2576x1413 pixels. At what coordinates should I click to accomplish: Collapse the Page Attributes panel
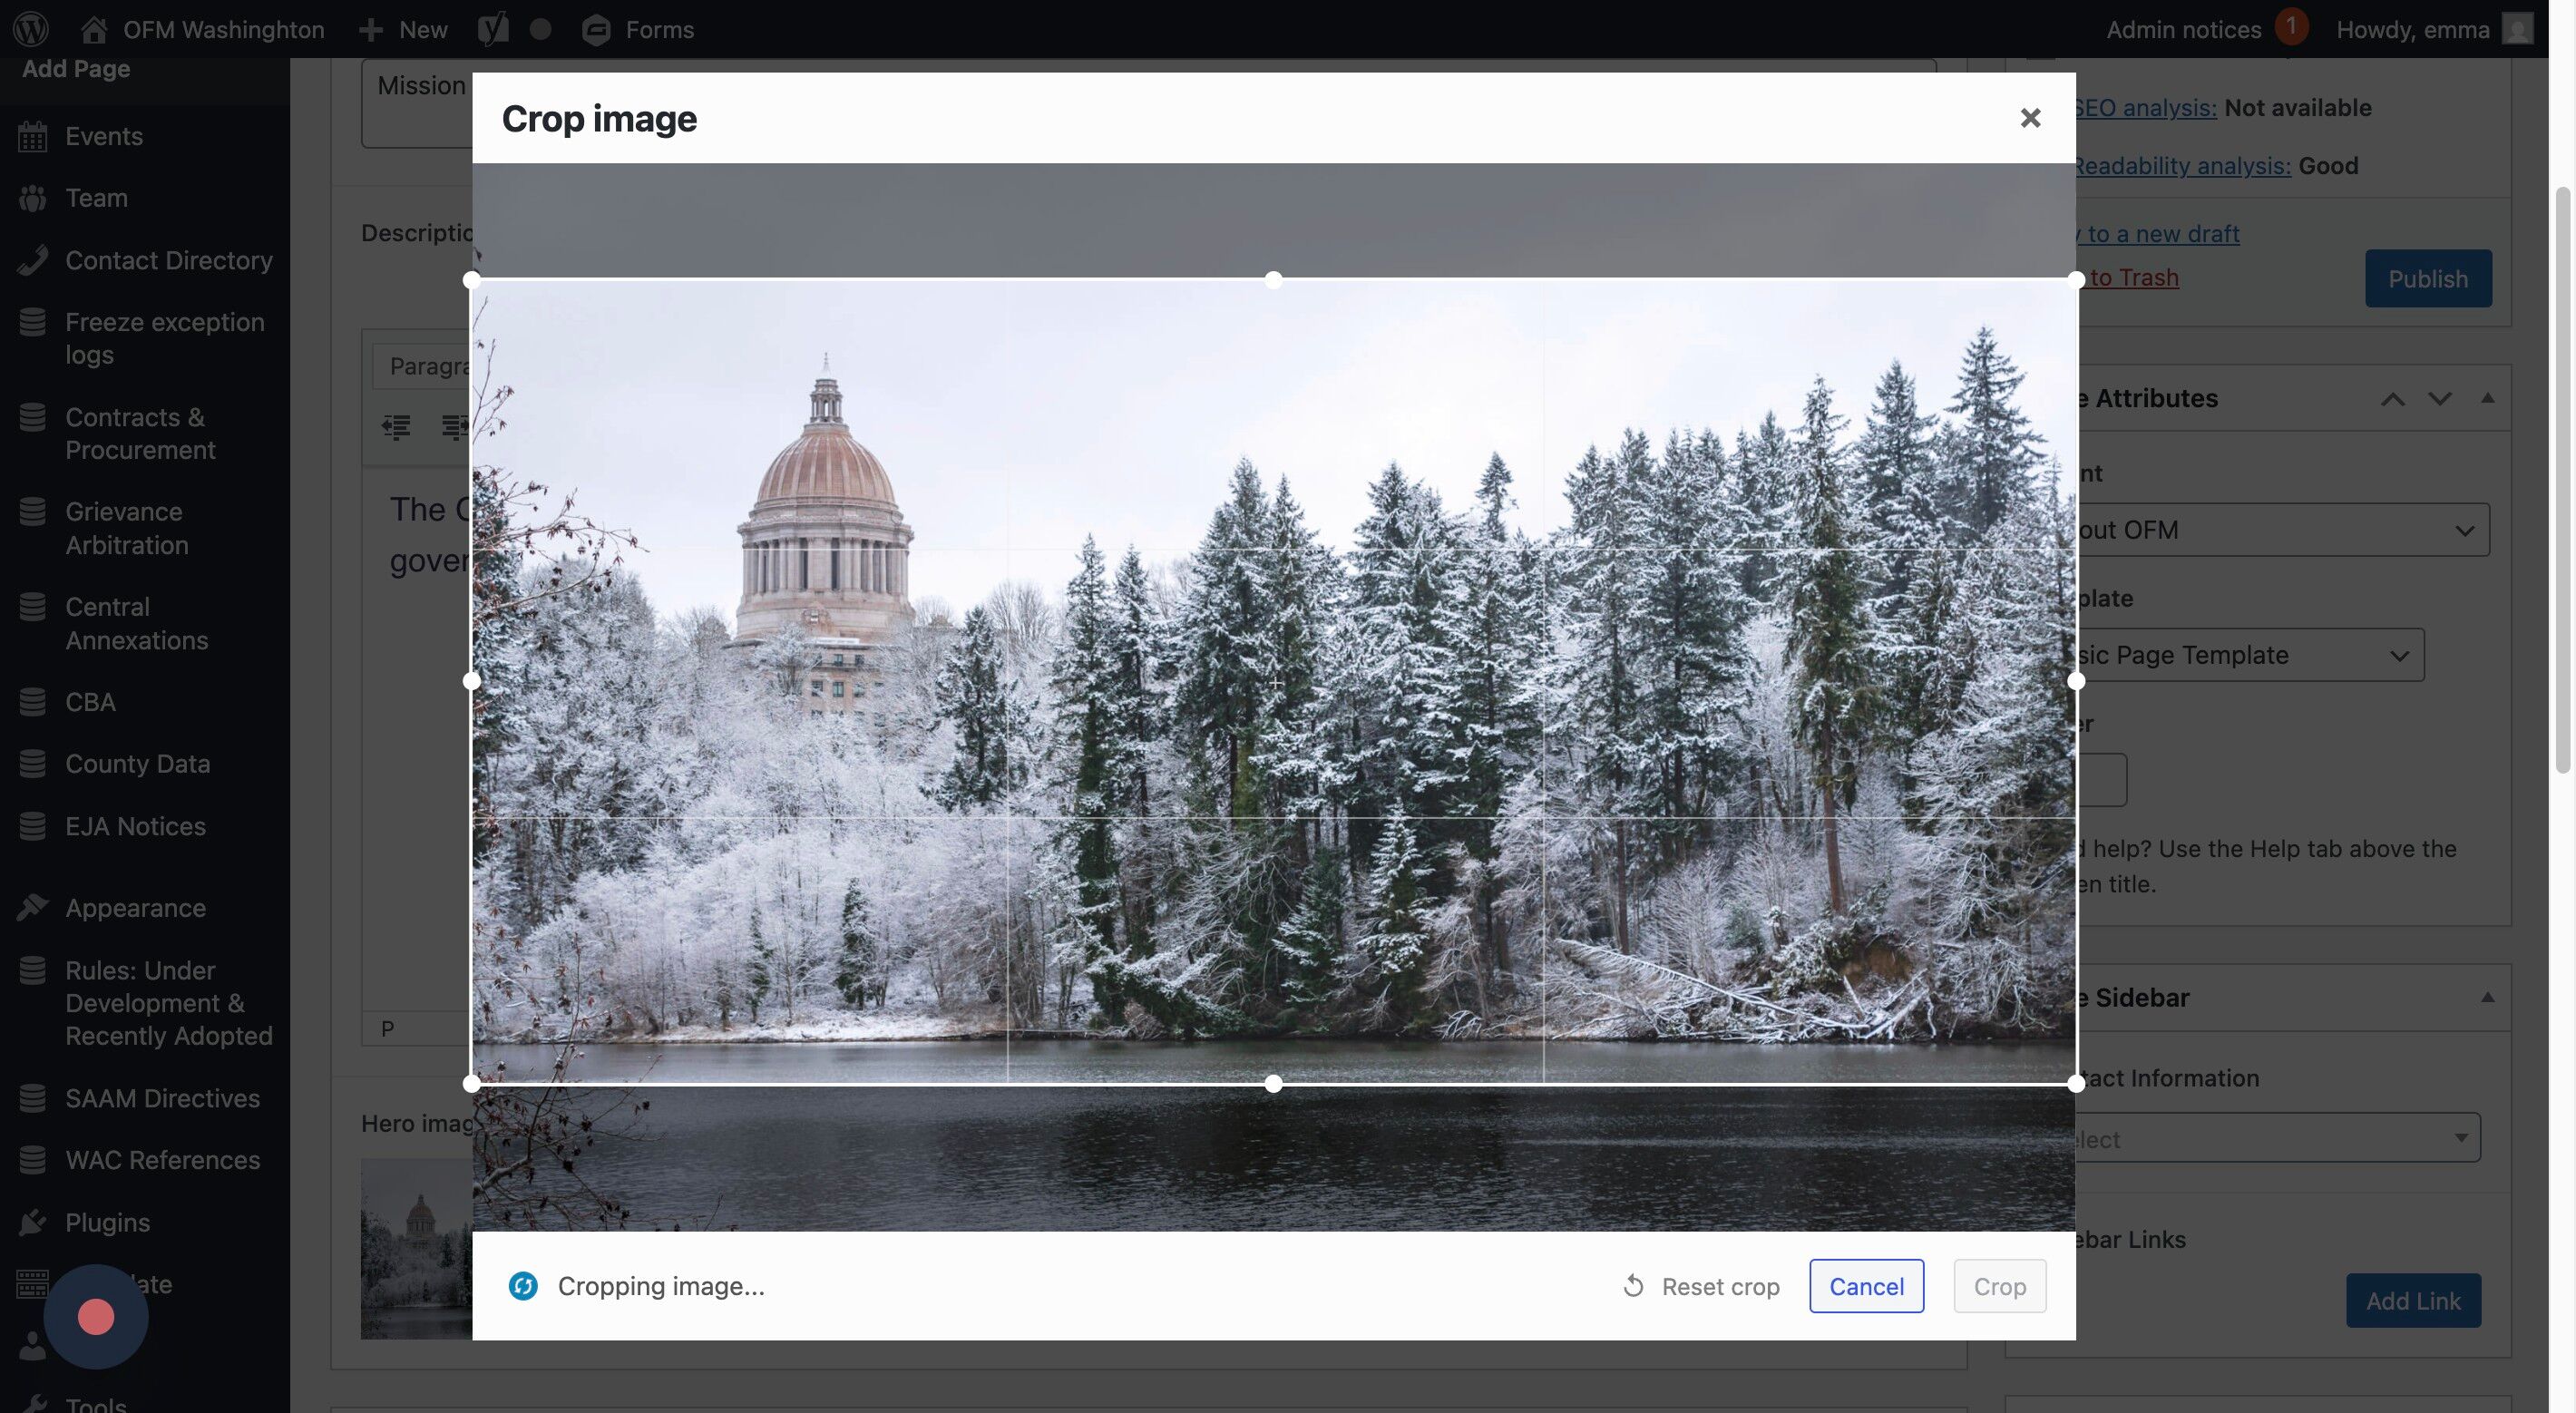[x=2487, y=398]
